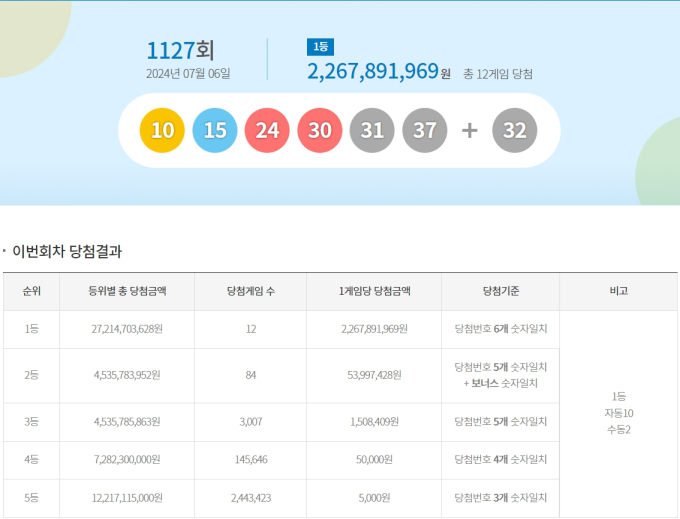This screenshot has height=519, width=680.
Task: Click the 당첨기준 column header
Action: click(x=501, y=291)
